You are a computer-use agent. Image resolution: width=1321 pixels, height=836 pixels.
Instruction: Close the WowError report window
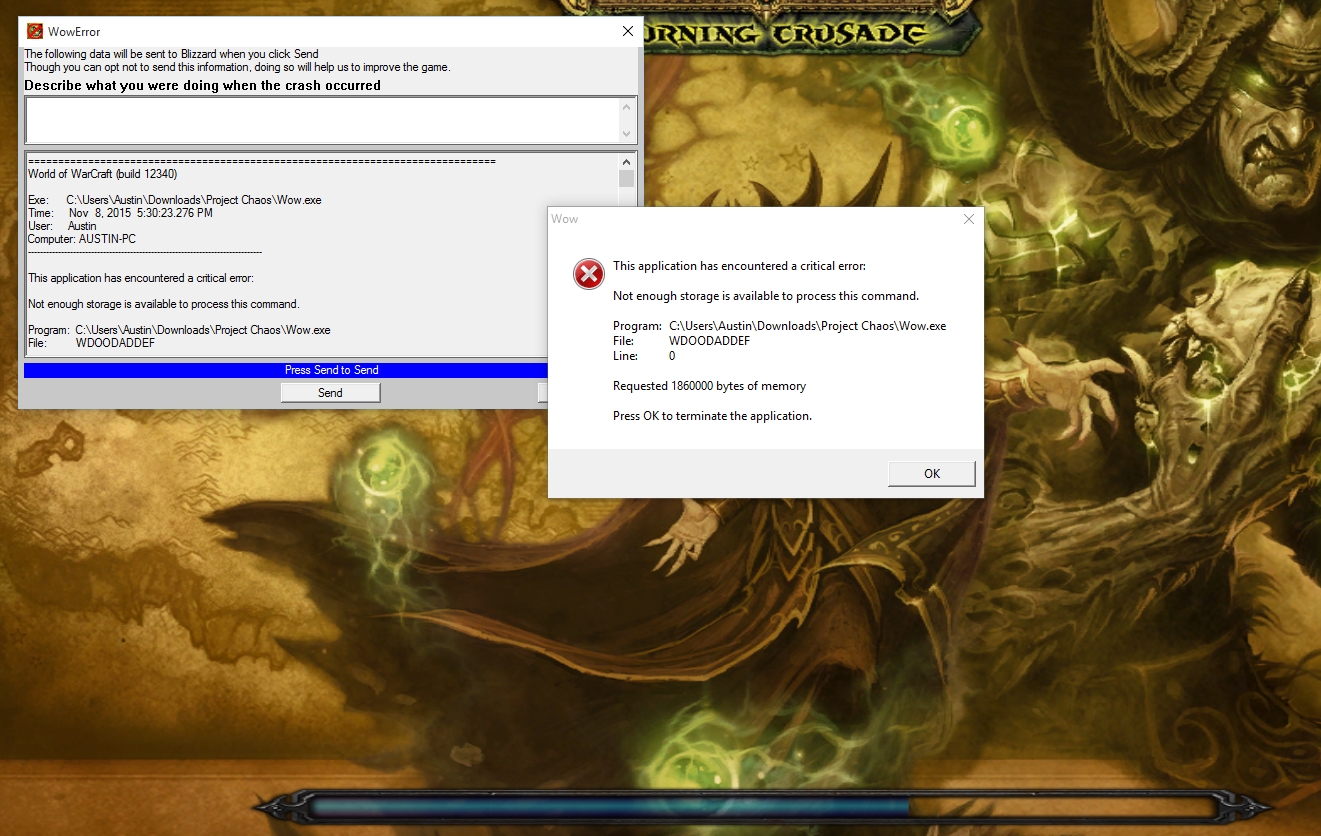(628, 31)
